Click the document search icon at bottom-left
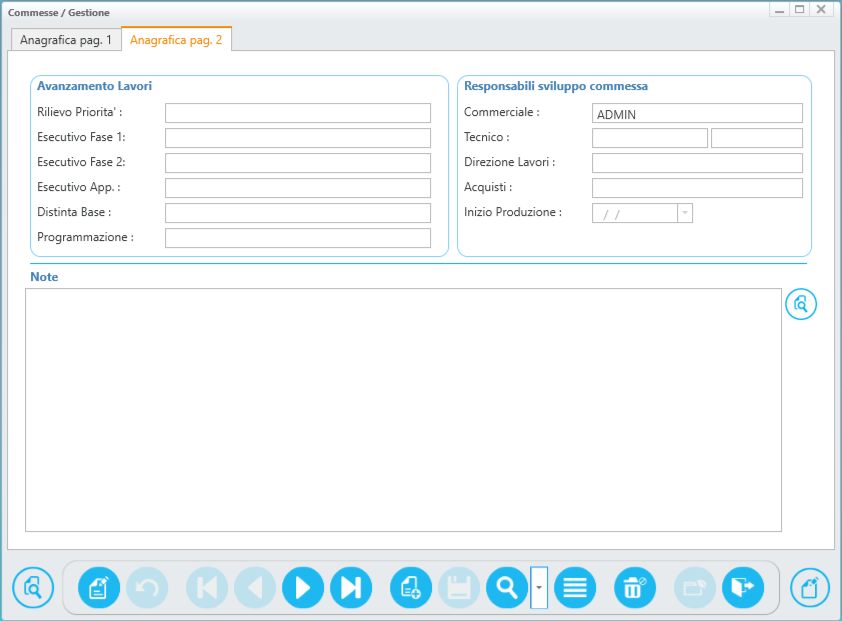The image size is (842, 621). 33,587
